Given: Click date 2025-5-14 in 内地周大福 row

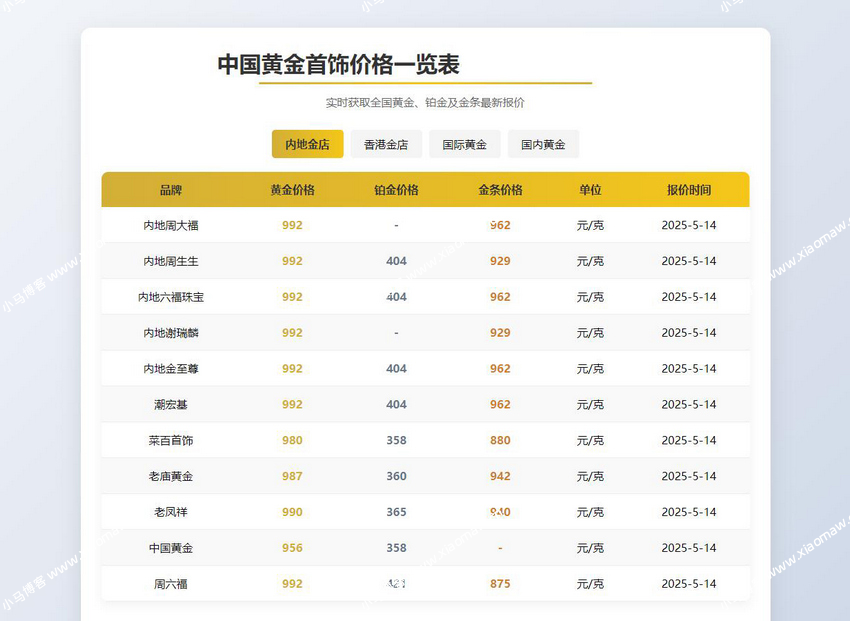Looking at the screenshot, I should 689,225.
